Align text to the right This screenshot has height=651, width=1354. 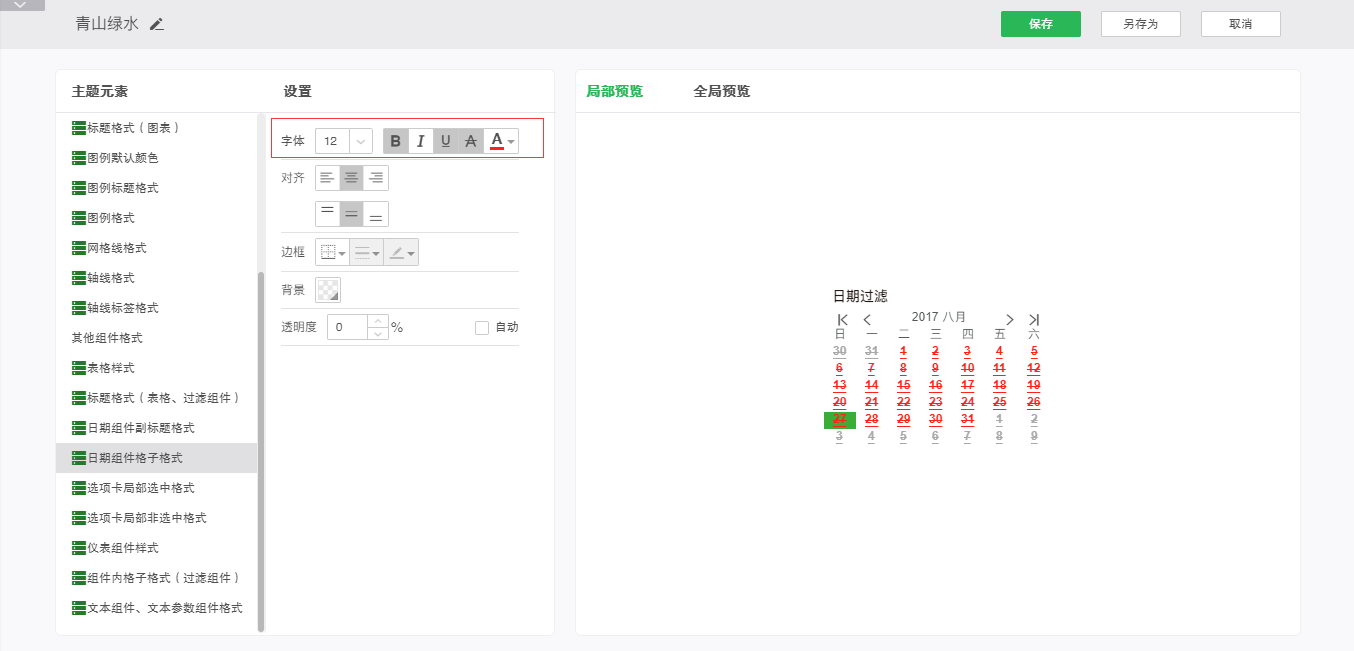pos(376,178)
